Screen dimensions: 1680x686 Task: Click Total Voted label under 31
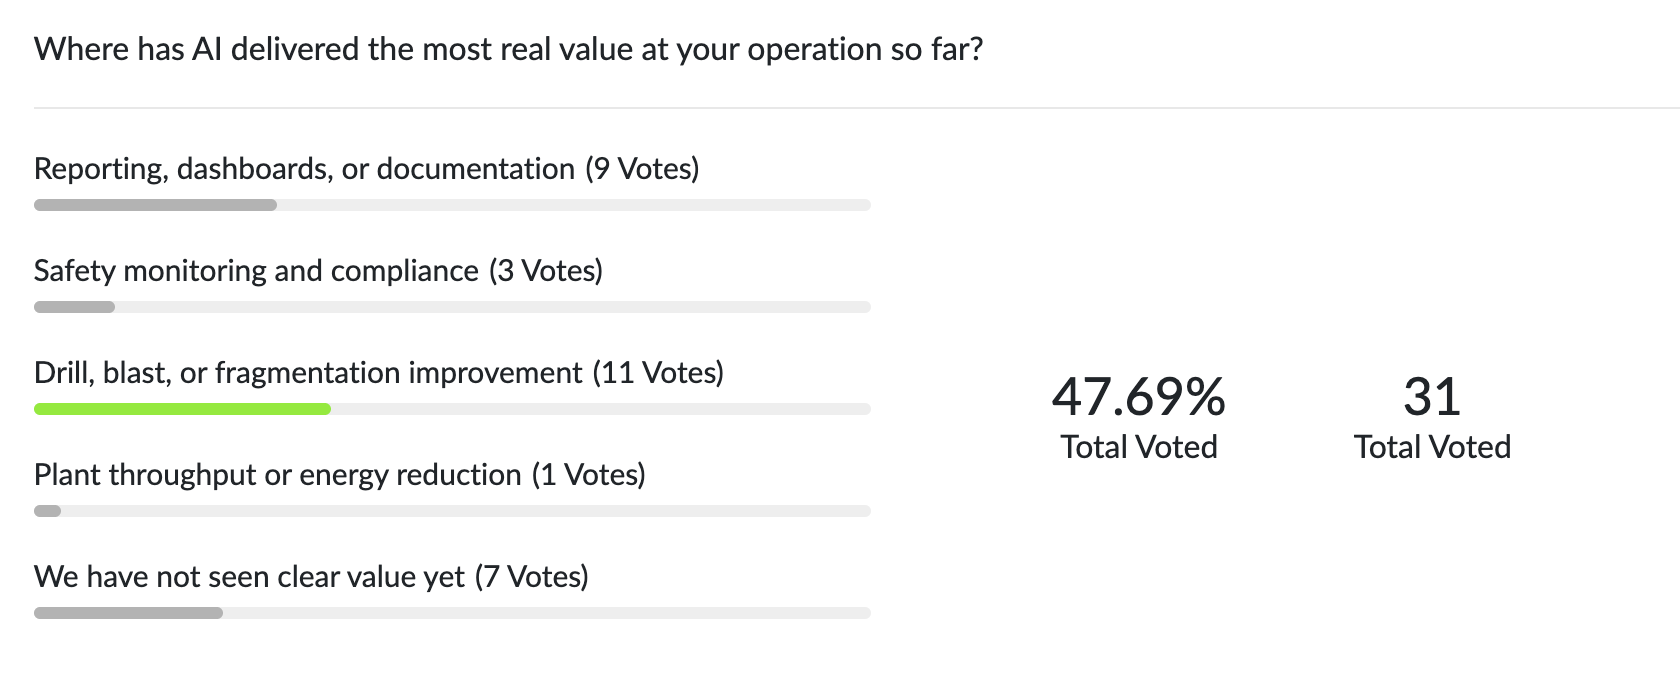click(x=1432, y=447)
